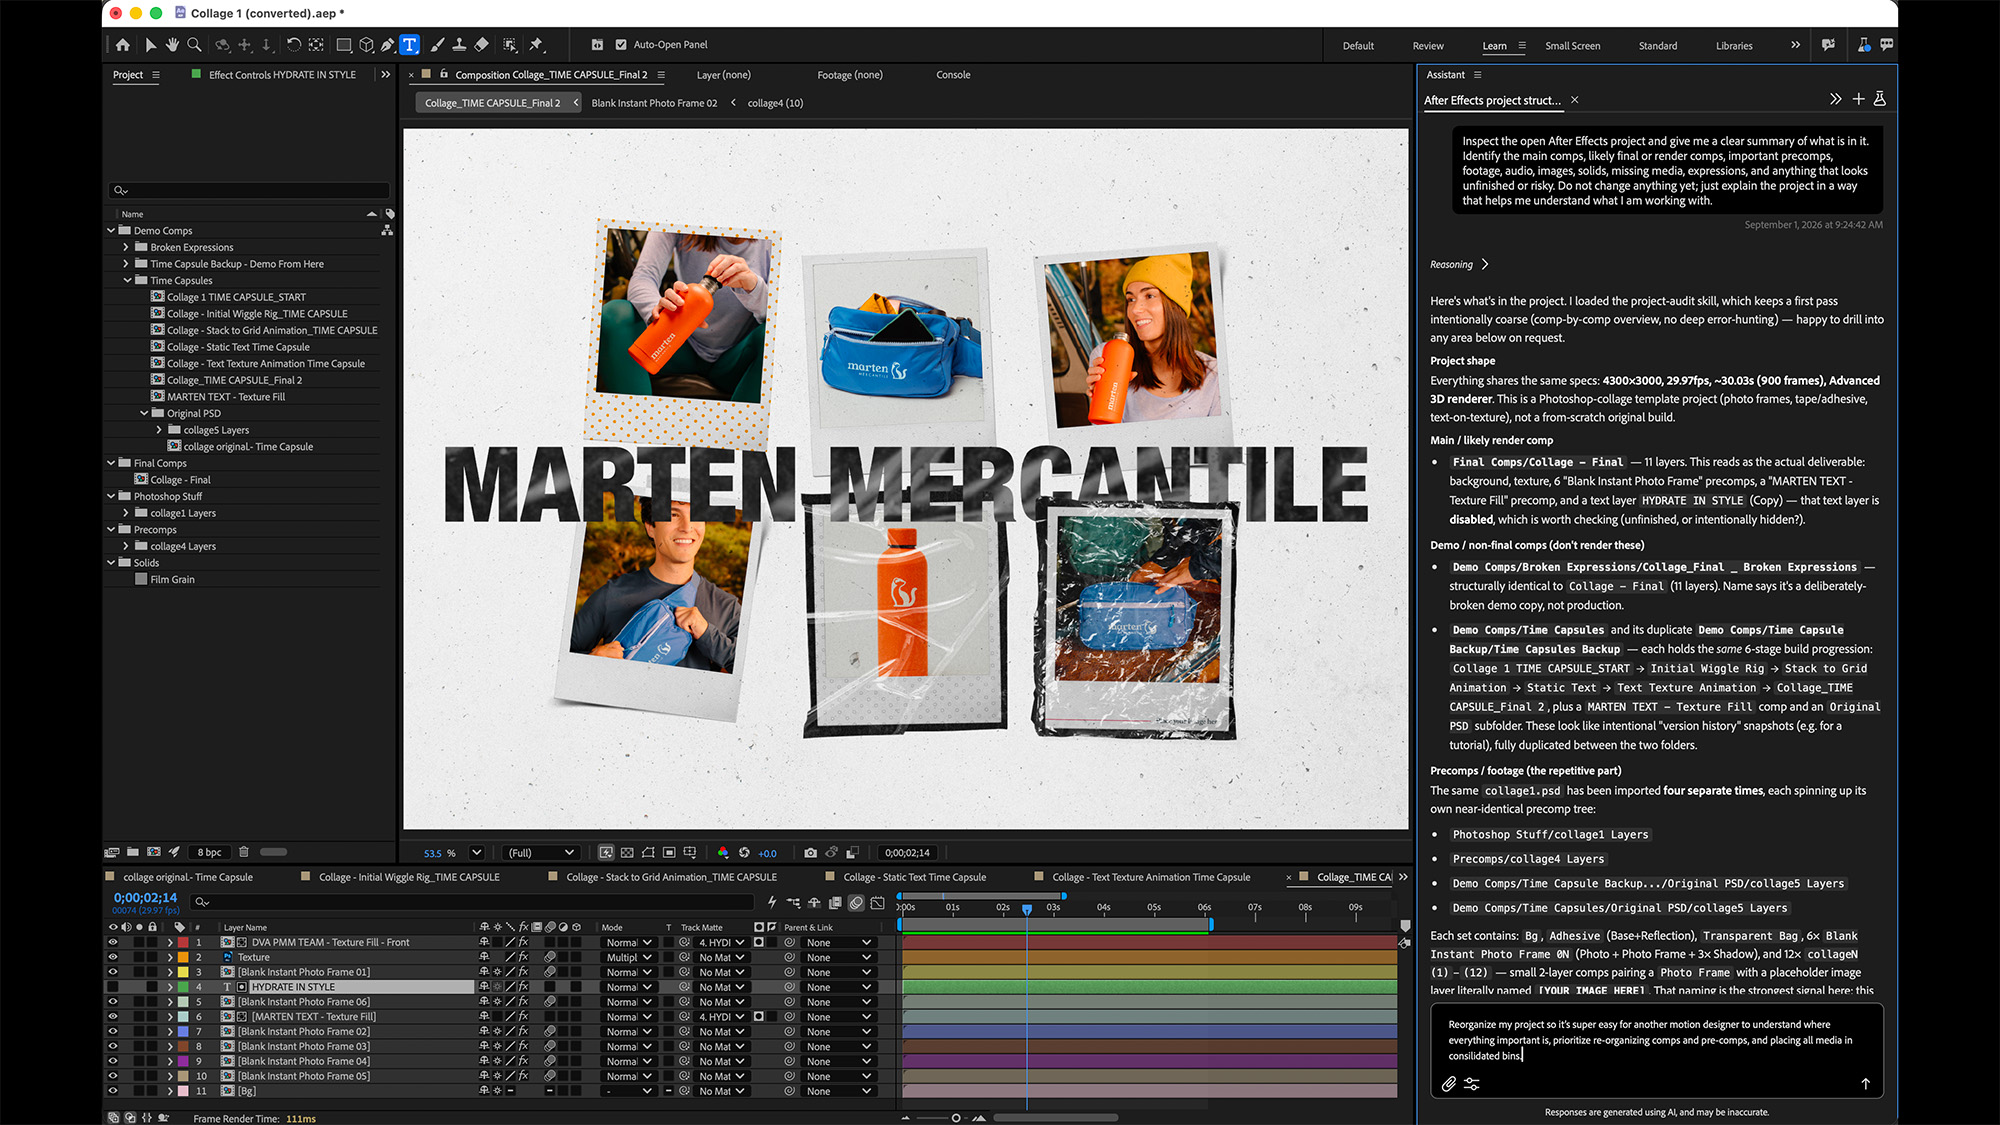Close the After Effects project struct chat tab
The width and height of the screenshot is (2000, 1125).
[x=1574, y=100]
